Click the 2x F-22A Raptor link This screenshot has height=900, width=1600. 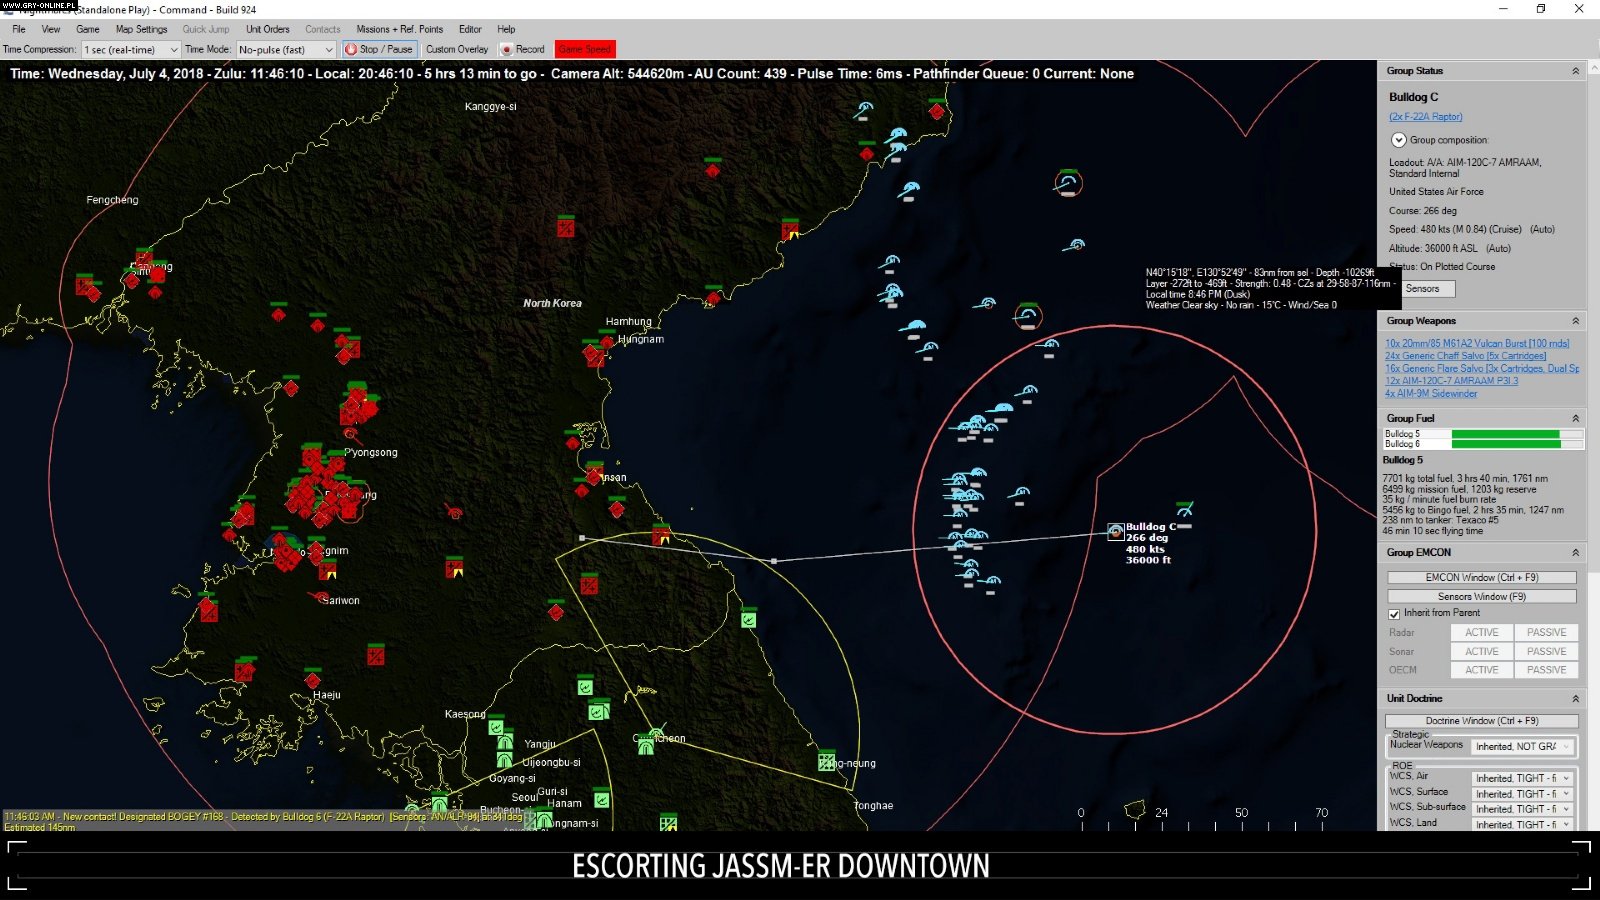[1424, 116]
